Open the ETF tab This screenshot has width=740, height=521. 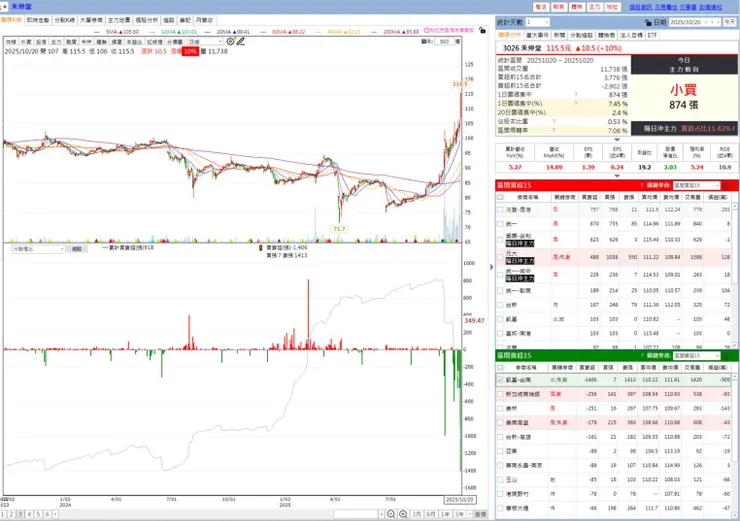(652, 35)
